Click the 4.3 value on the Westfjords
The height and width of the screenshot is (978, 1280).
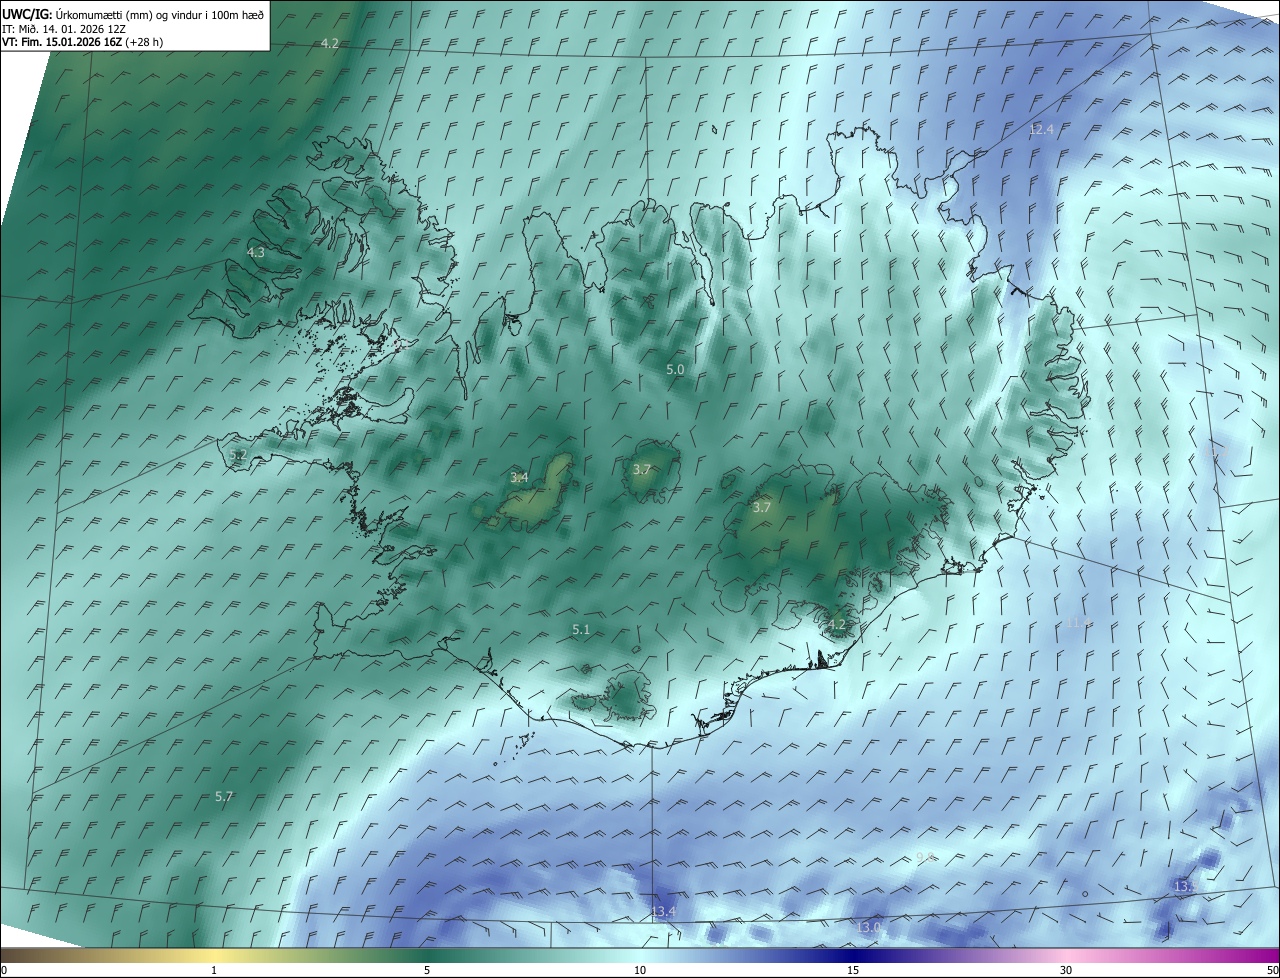(256, 253)
